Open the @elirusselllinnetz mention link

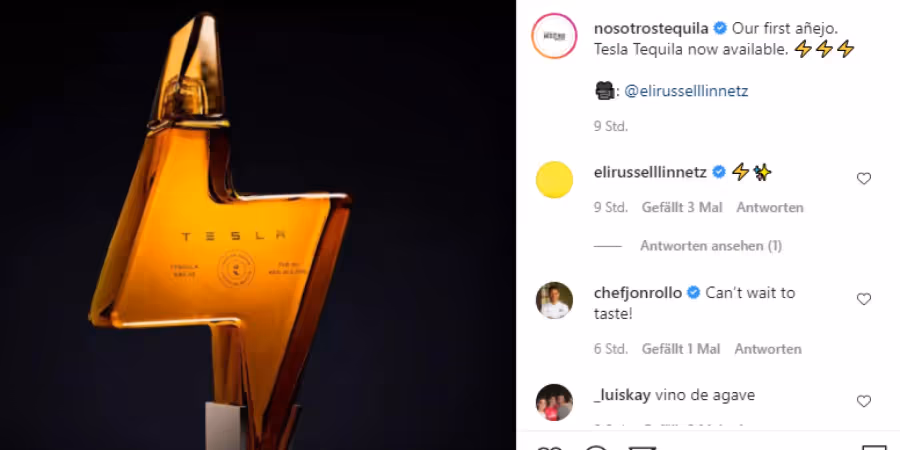[x=686, y=91]
